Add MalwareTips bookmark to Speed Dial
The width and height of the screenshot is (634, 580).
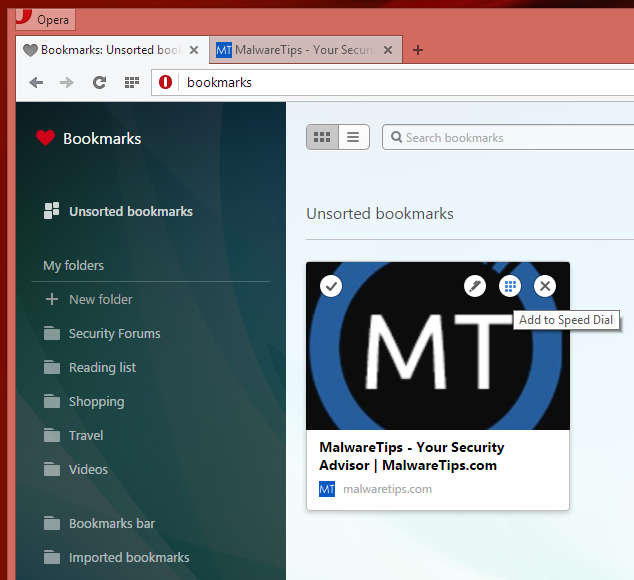510,286
